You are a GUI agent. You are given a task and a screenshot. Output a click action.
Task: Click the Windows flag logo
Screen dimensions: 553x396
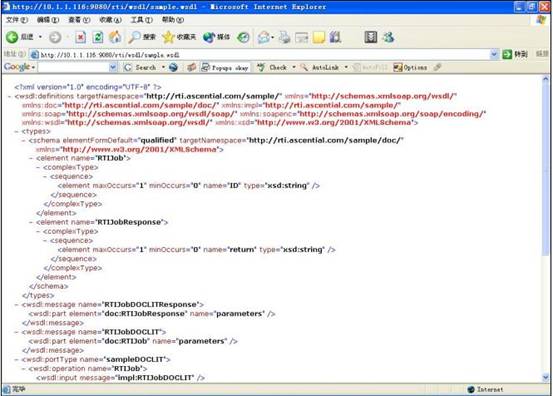point(541,20)
